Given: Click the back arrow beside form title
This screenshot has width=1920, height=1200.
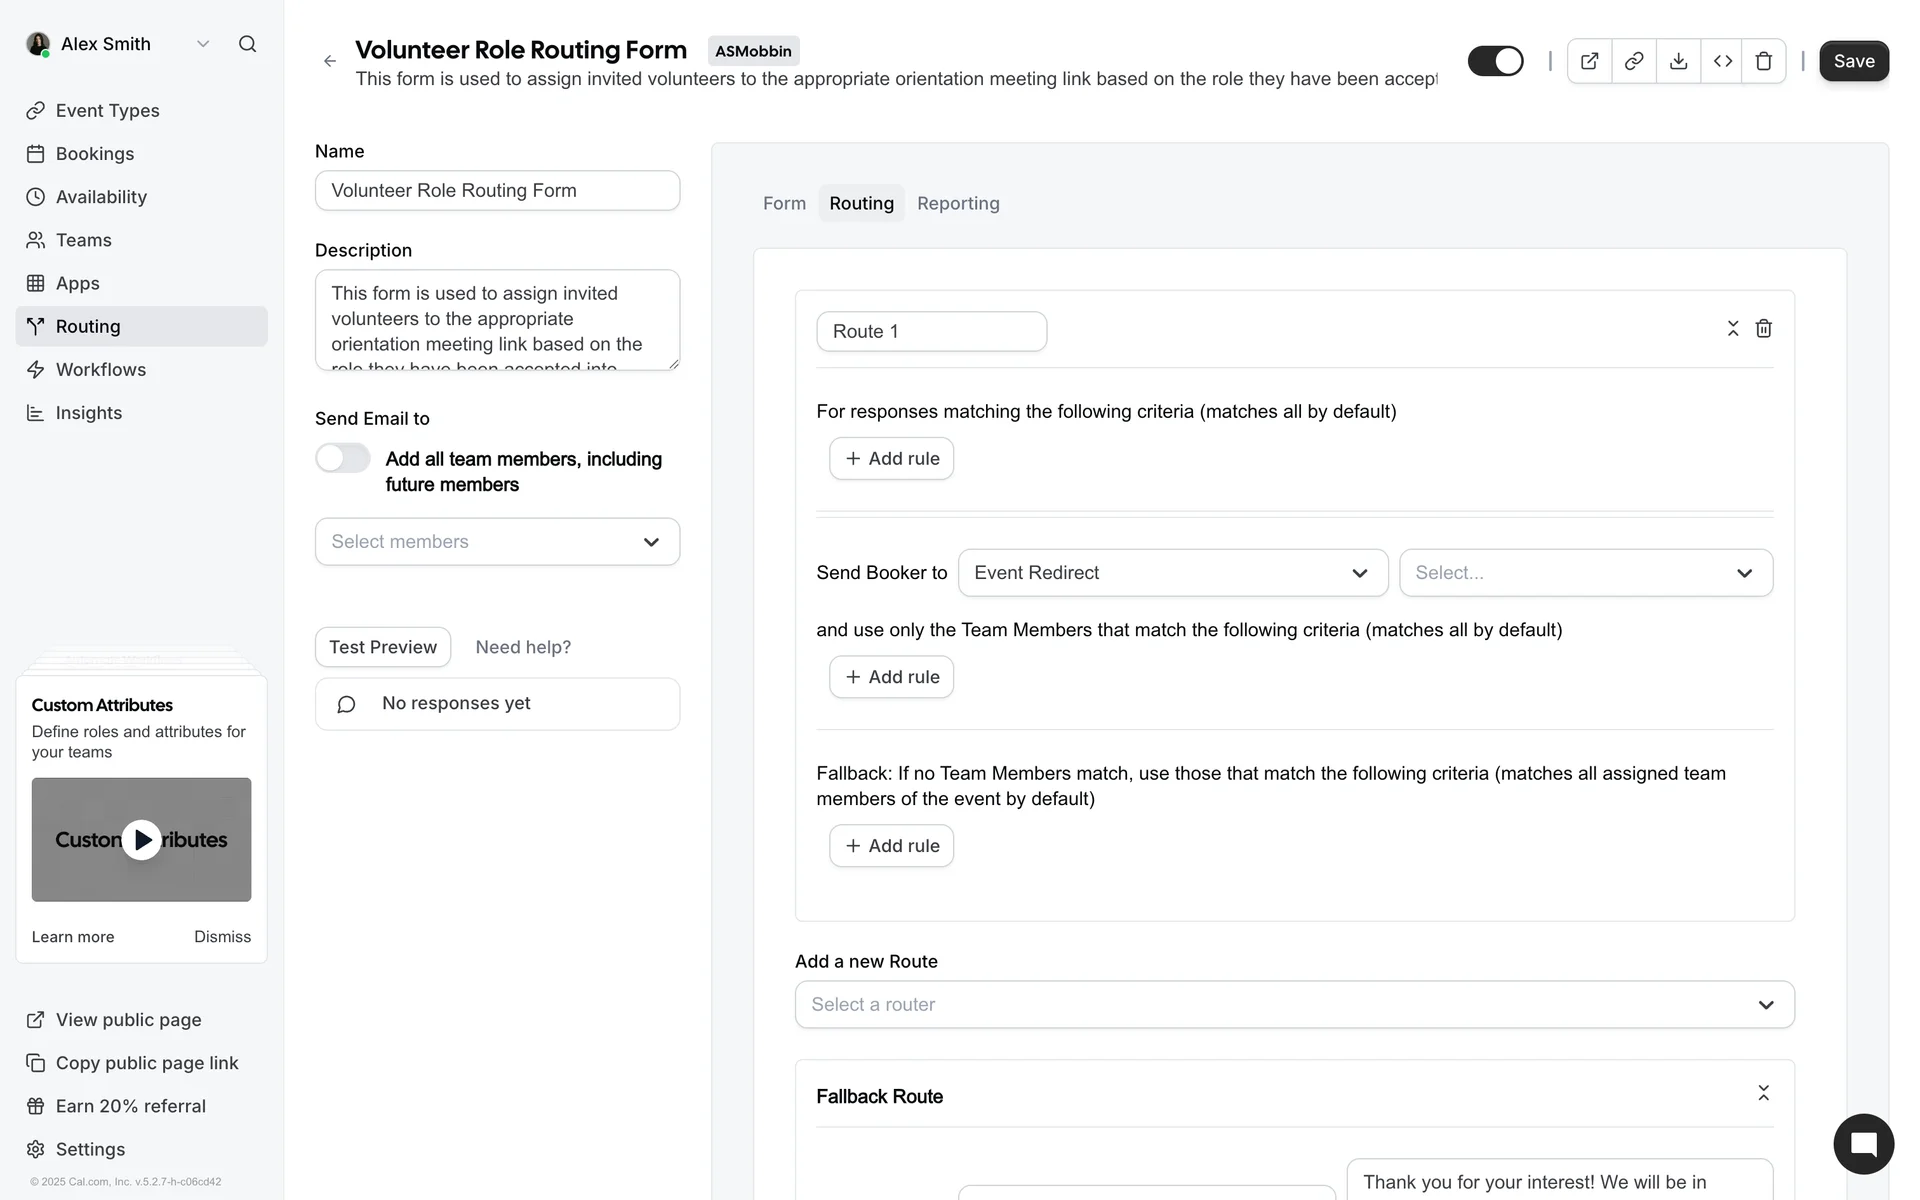Looking at the screenshot, I should click(x=330, y=61).
